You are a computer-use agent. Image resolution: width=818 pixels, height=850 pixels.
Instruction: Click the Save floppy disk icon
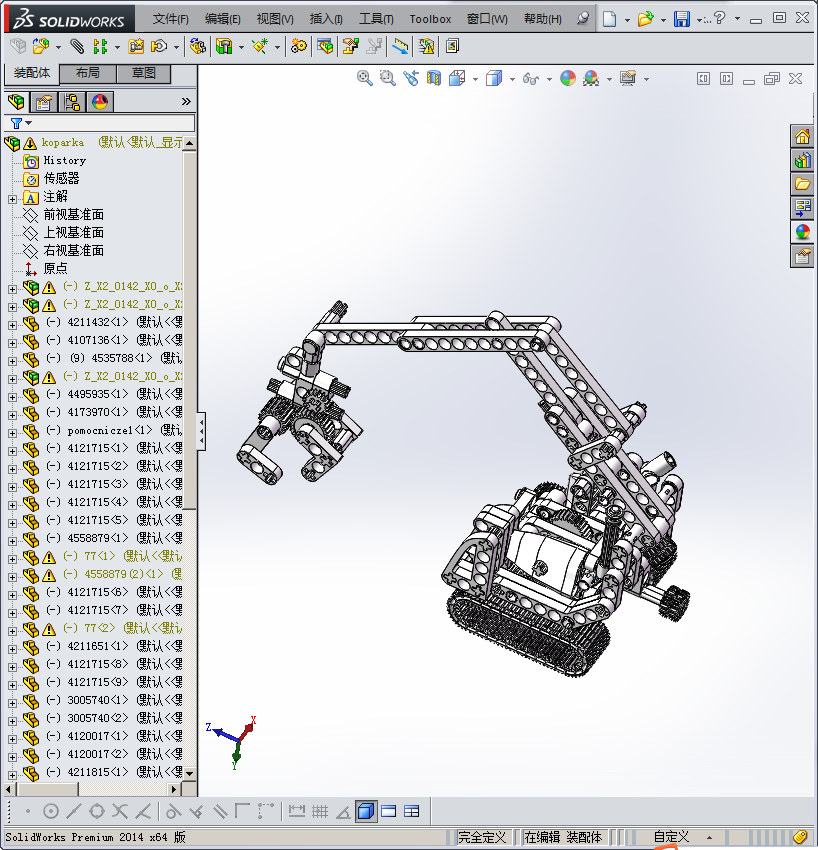pyautogui.click(x=681, y=19)
